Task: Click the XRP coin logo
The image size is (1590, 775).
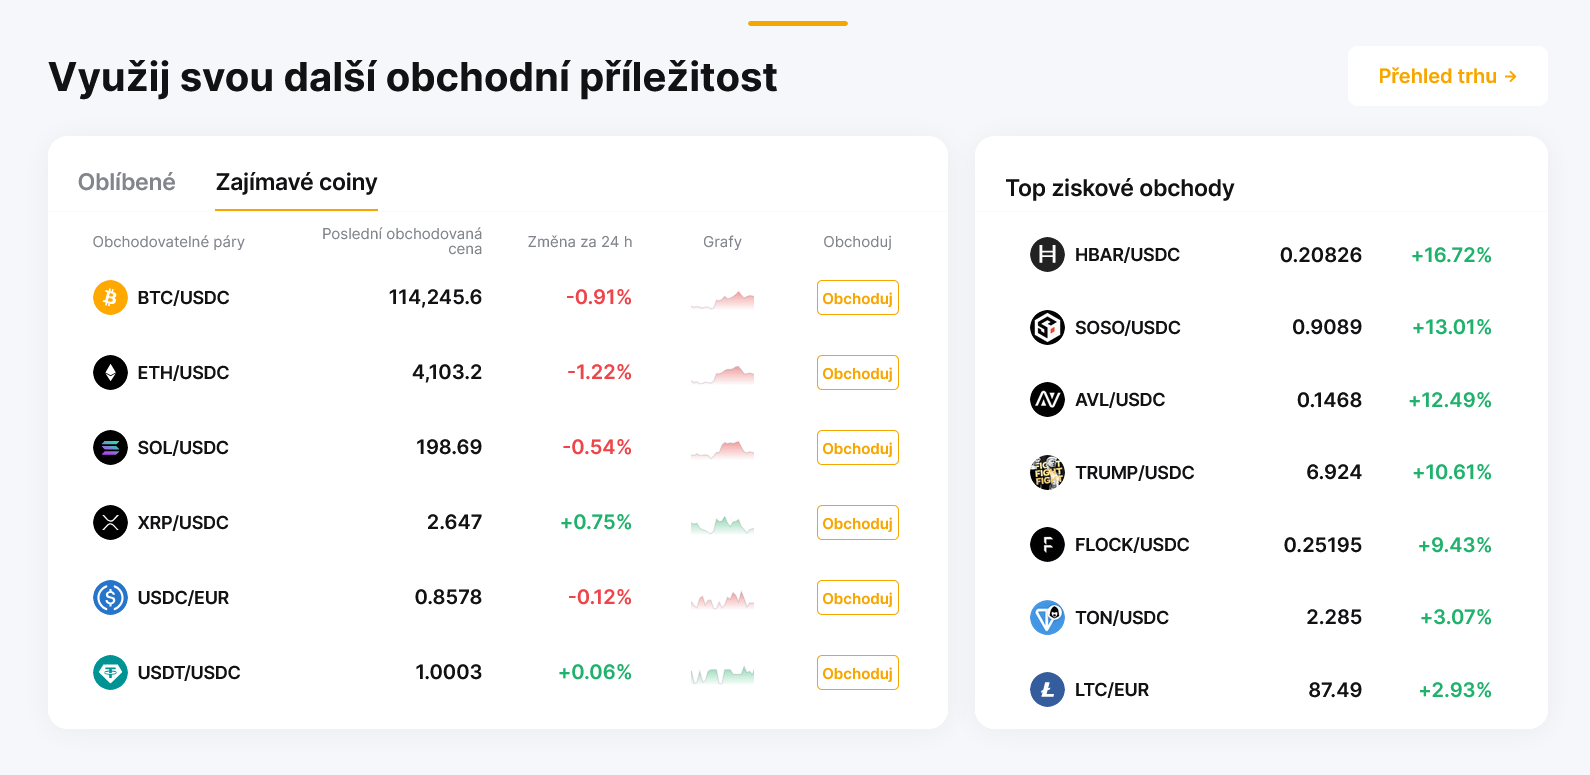Action: (110, 522)
